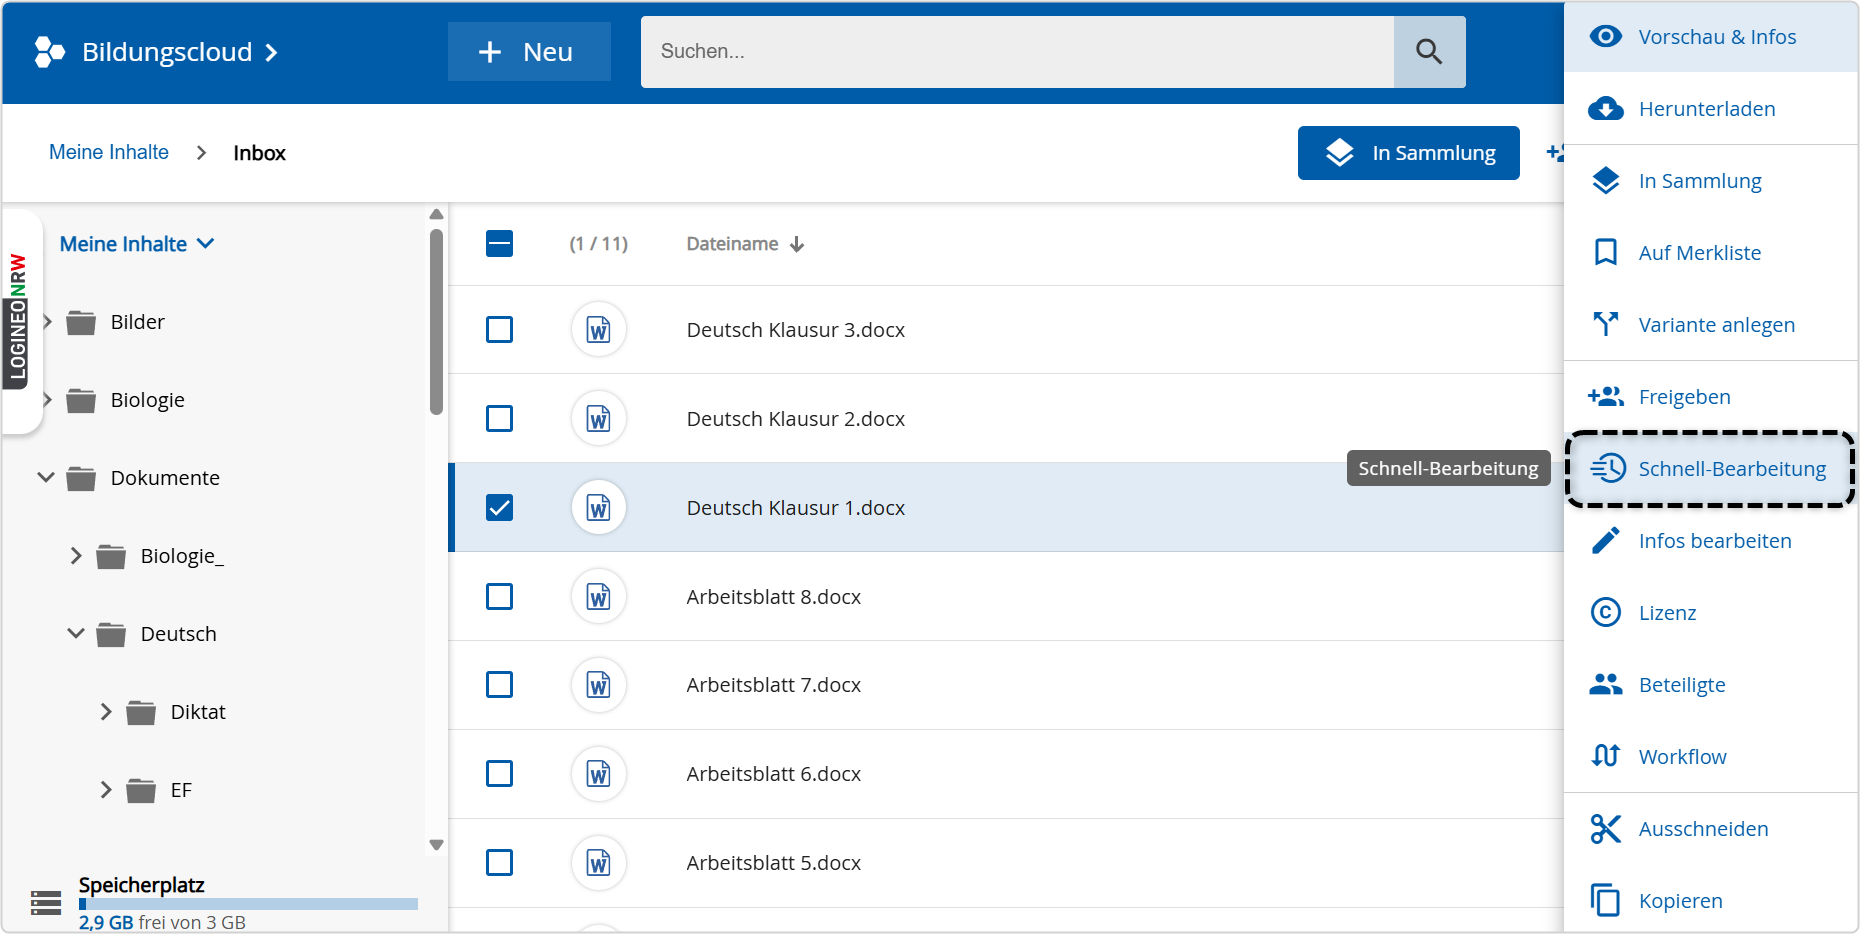The width and height of the screenshot is (1860, 934).
Task: Click the eye icon for Vorschau & Infos
Action: pos(1606,37)
